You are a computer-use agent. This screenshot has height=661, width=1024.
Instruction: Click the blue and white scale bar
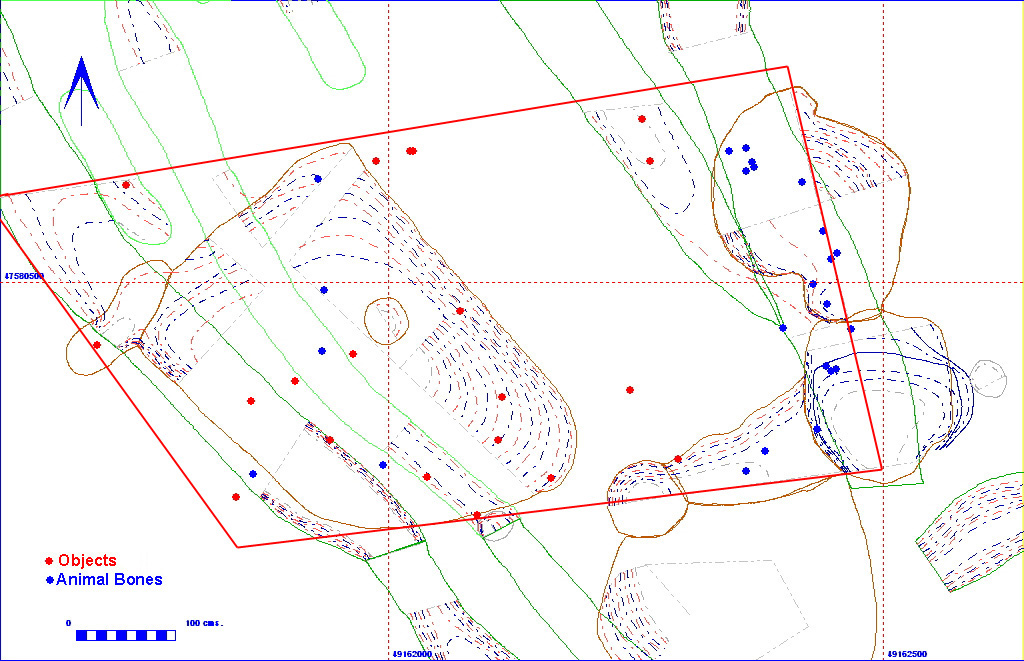126,635
